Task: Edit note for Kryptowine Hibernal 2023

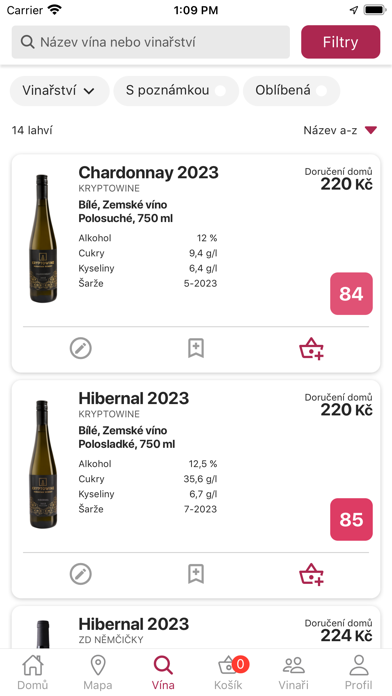Action: coord(81,574)
